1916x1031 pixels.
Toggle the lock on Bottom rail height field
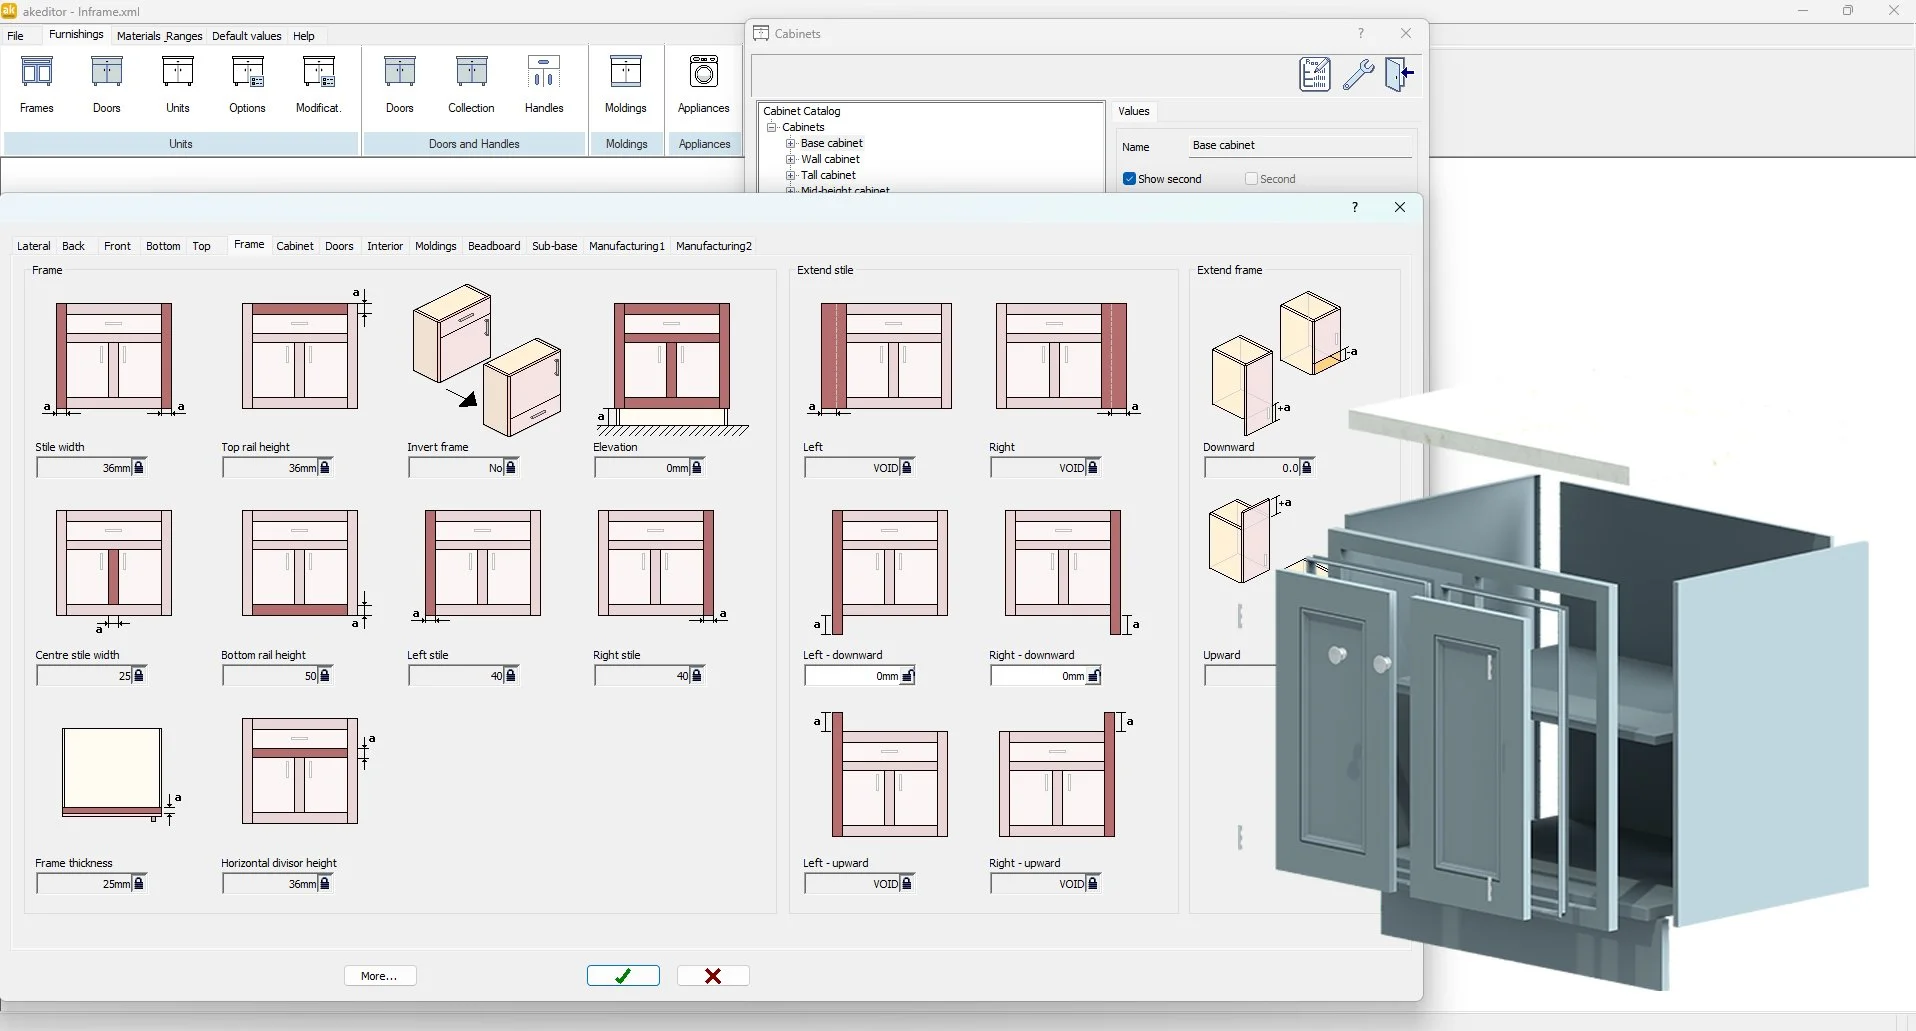(x=325, y=676)
